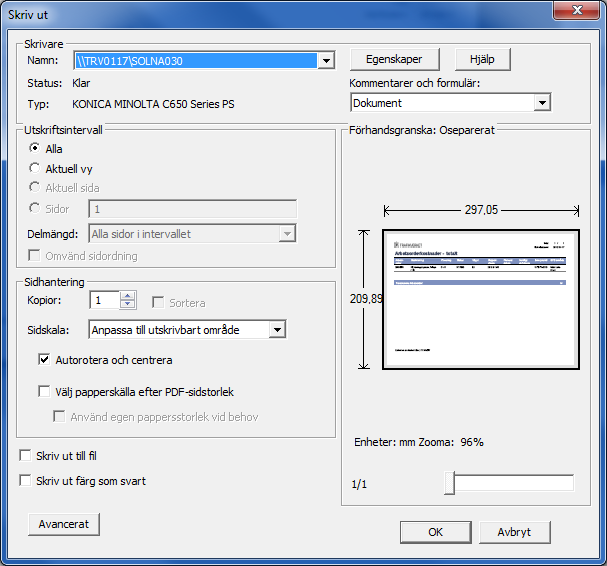
Task: Click the document preview thumbnail
Action: click(x=480, y=299)
